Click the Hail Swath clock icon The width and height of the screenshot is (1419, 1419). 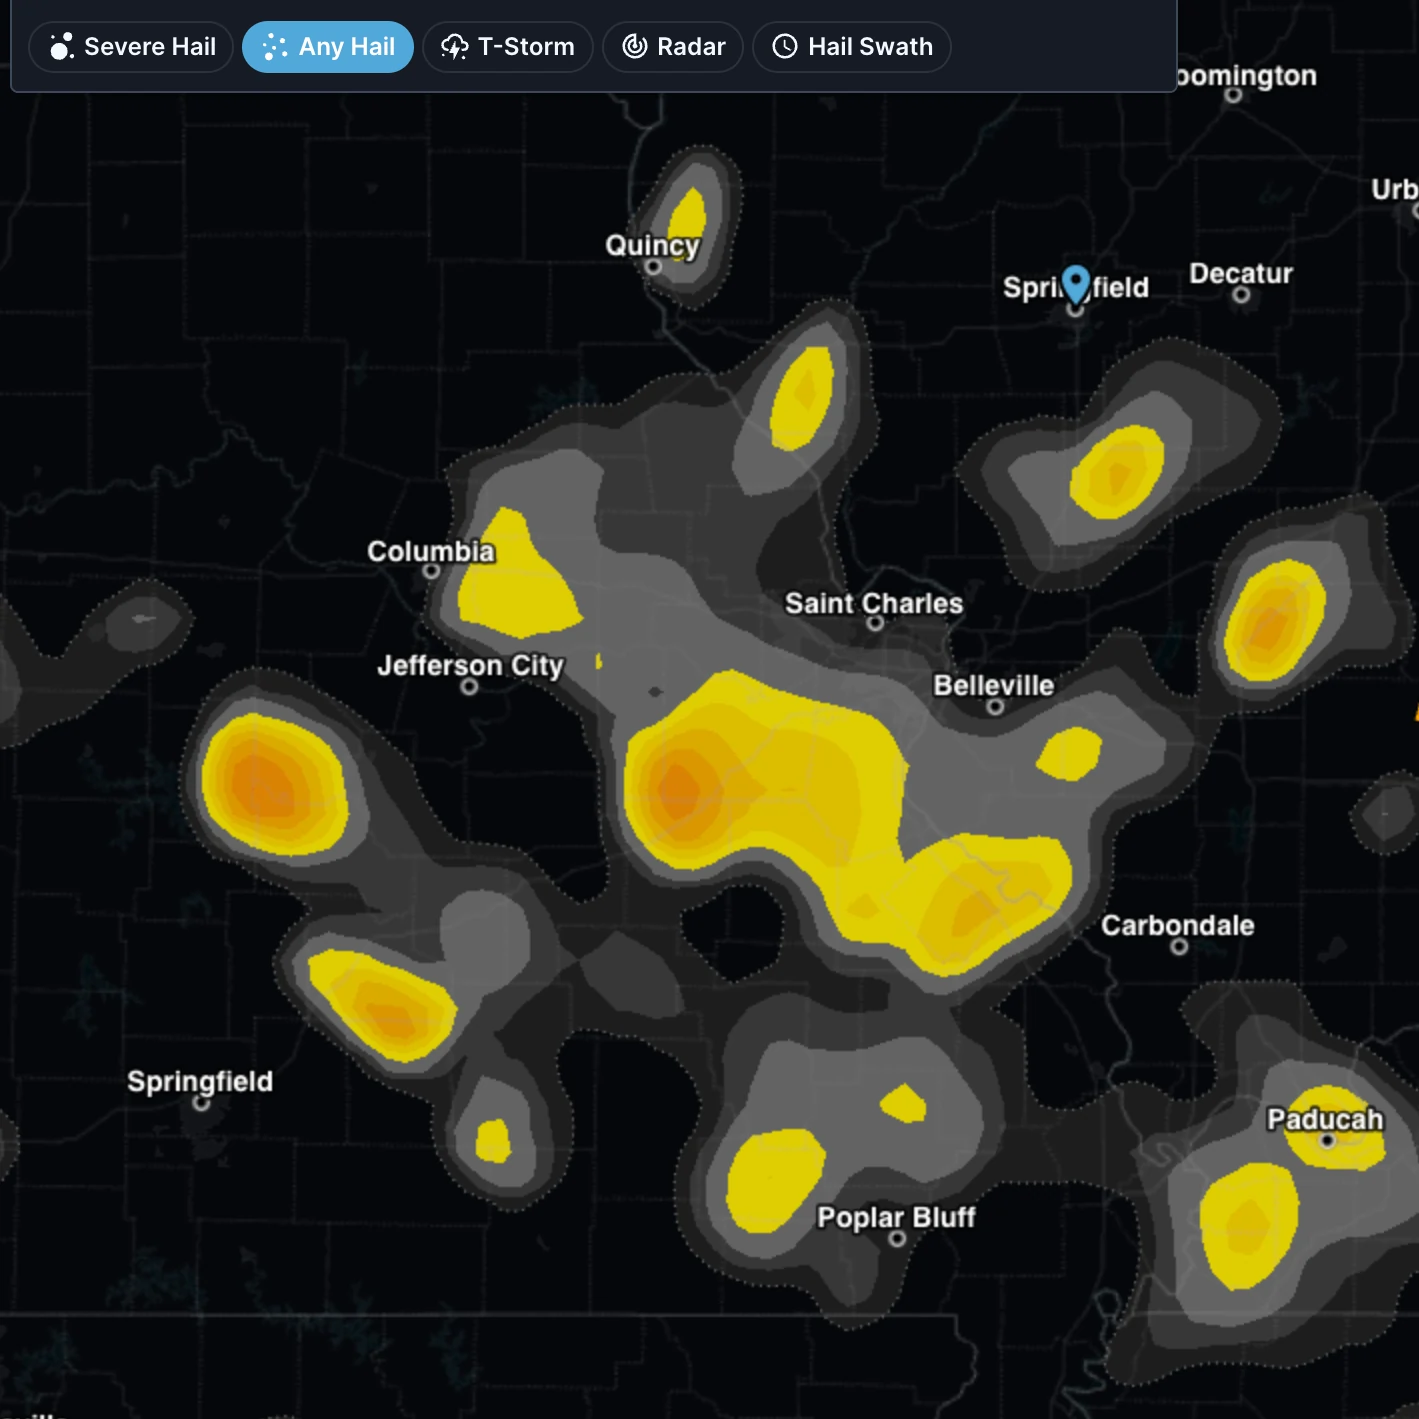coord(785,46)
